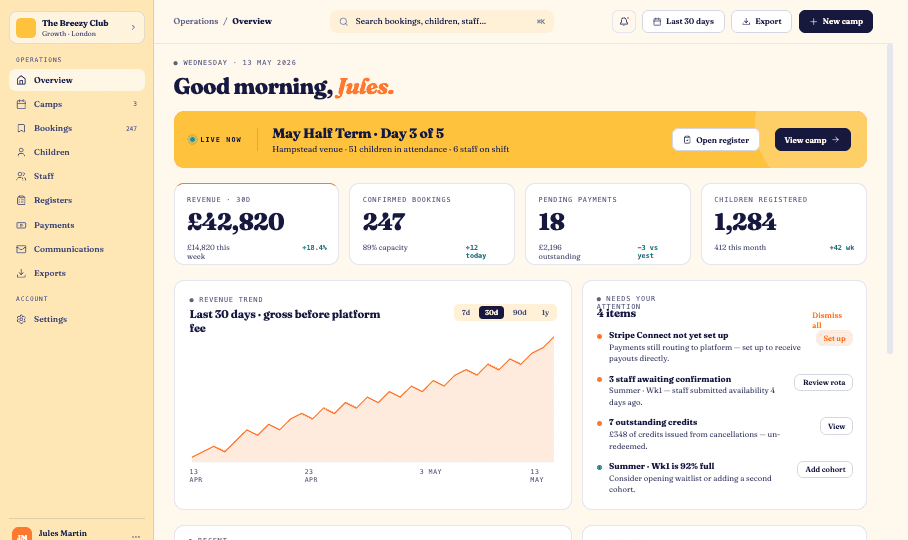Screen dimensions: 908x540
Task: Click 'Summer · Wk1 is 92% full' text
Action: [661, 466]
